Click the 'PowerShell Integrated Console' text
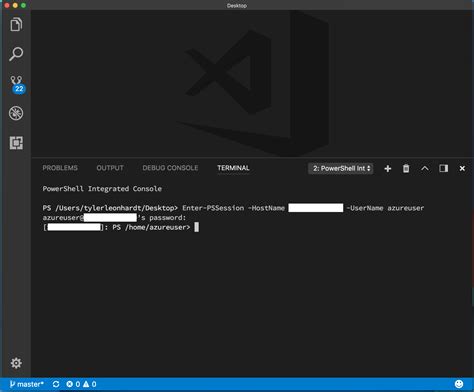Viewport: 474px width, 392px height. pos(102,189)
